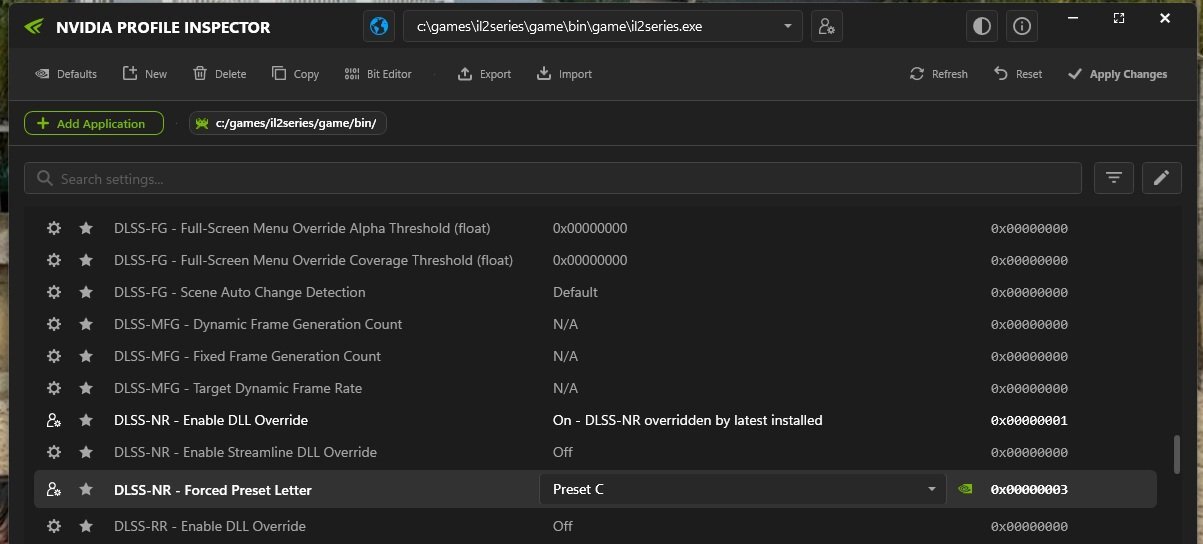Star the Fixed Frame Generation Count setting
1203x544 pixels.
tap(86, 356)
